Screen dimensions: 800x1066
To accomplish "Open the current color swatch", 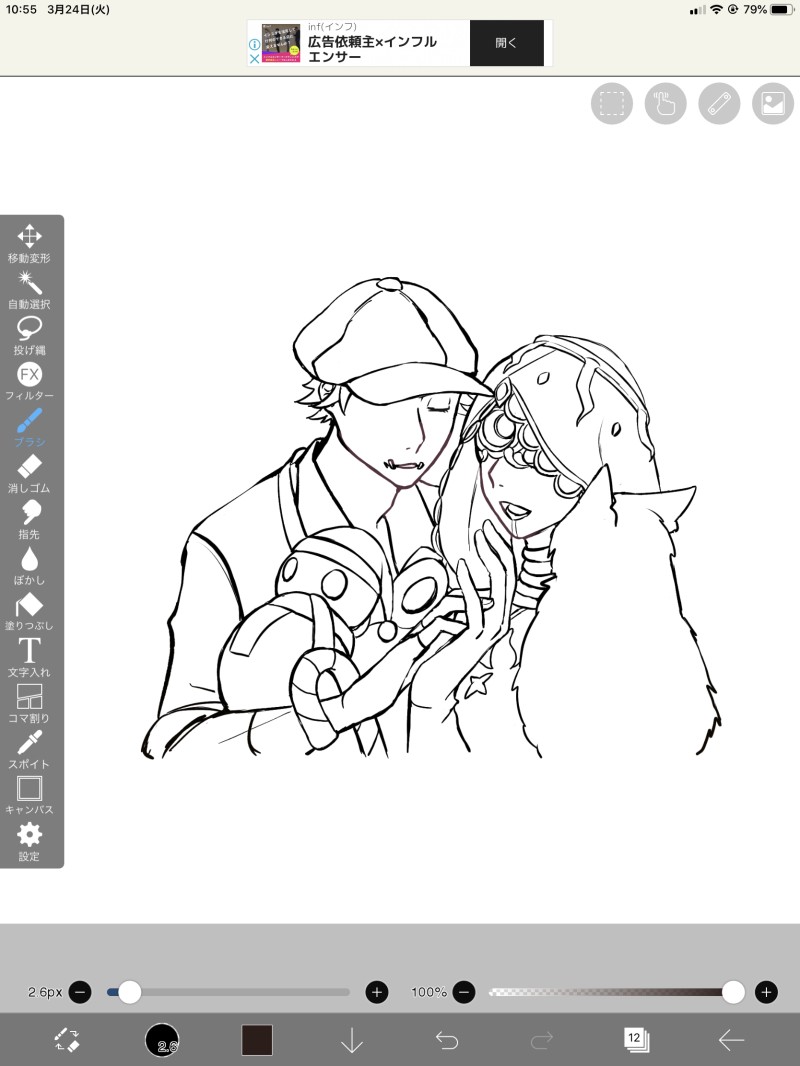I will 257,1040.
